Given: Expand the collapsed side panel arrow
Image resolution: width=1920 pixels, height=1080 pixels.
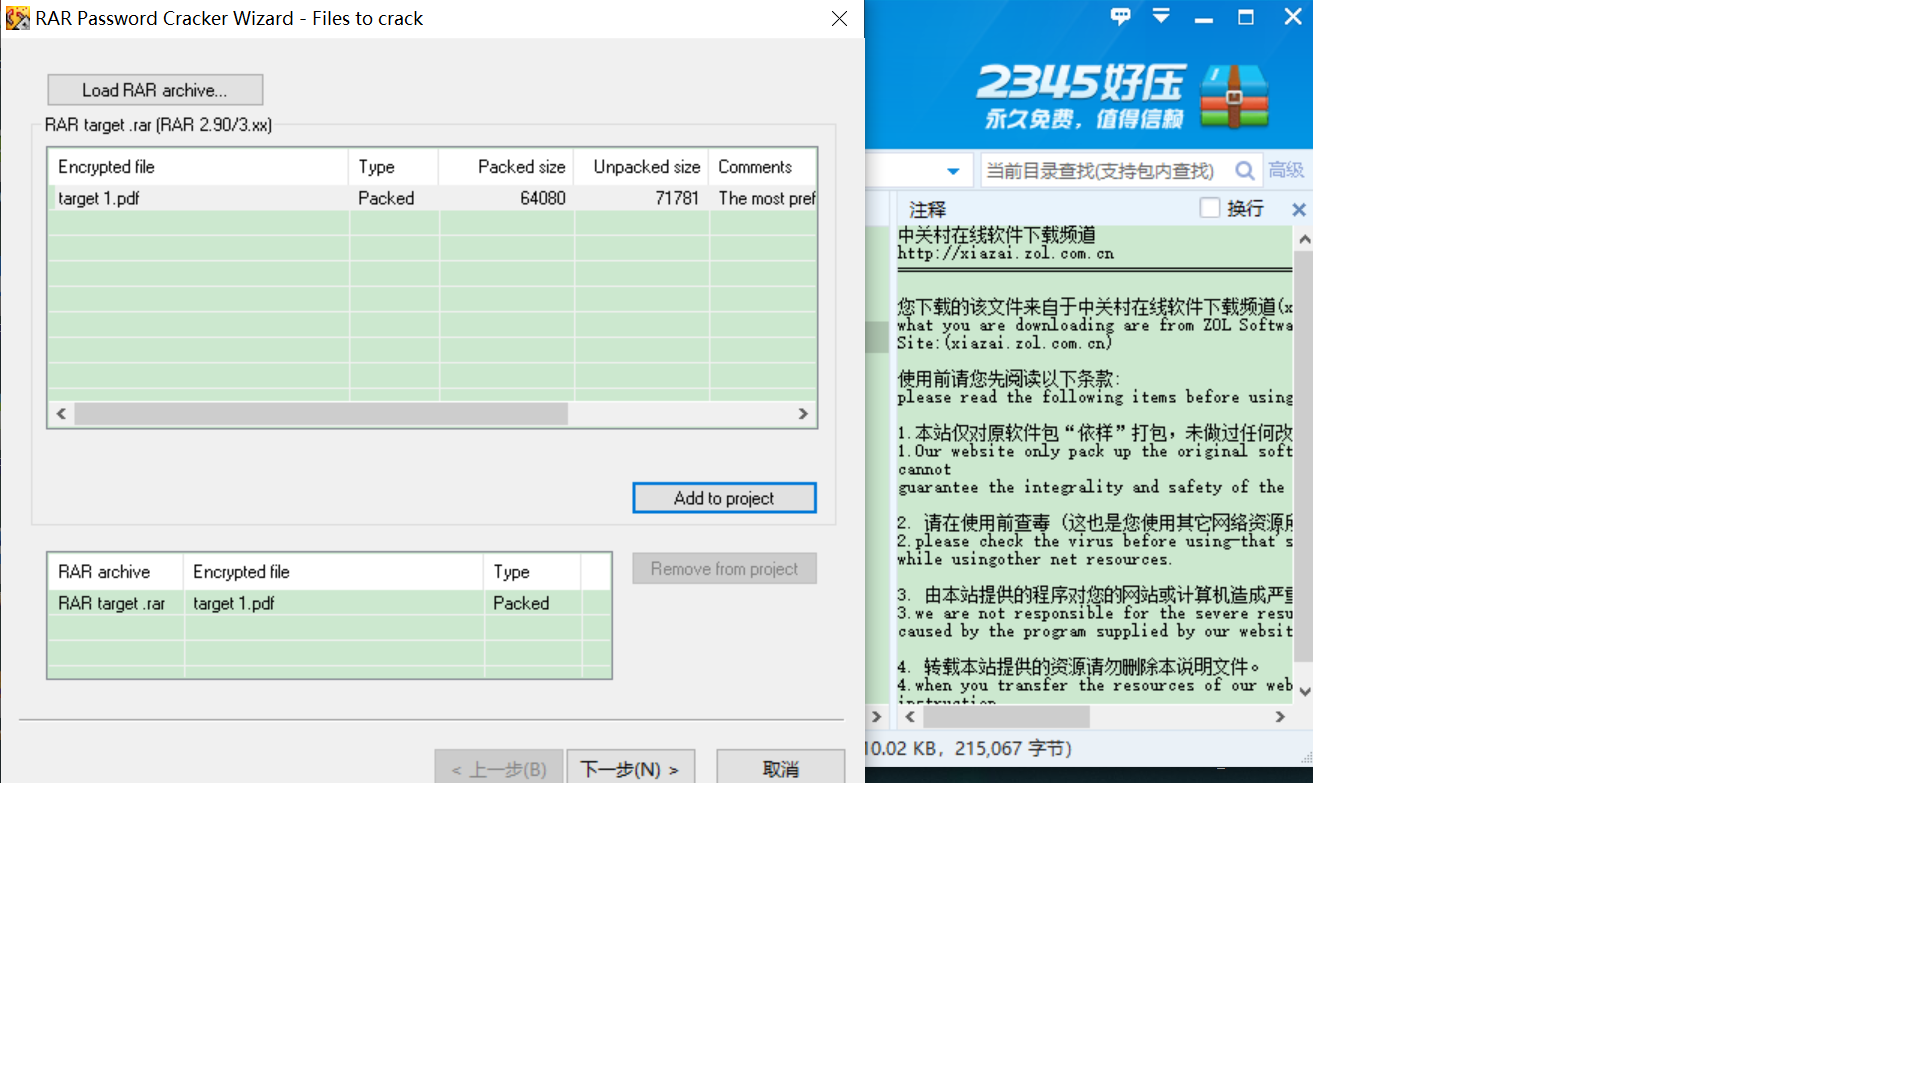Looking at the screenshot, I should pos(876,717).
